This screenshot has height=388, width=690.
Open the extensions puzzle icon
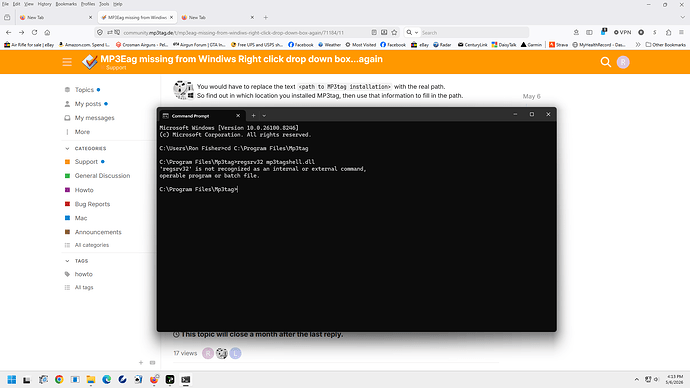coord(668,32)
